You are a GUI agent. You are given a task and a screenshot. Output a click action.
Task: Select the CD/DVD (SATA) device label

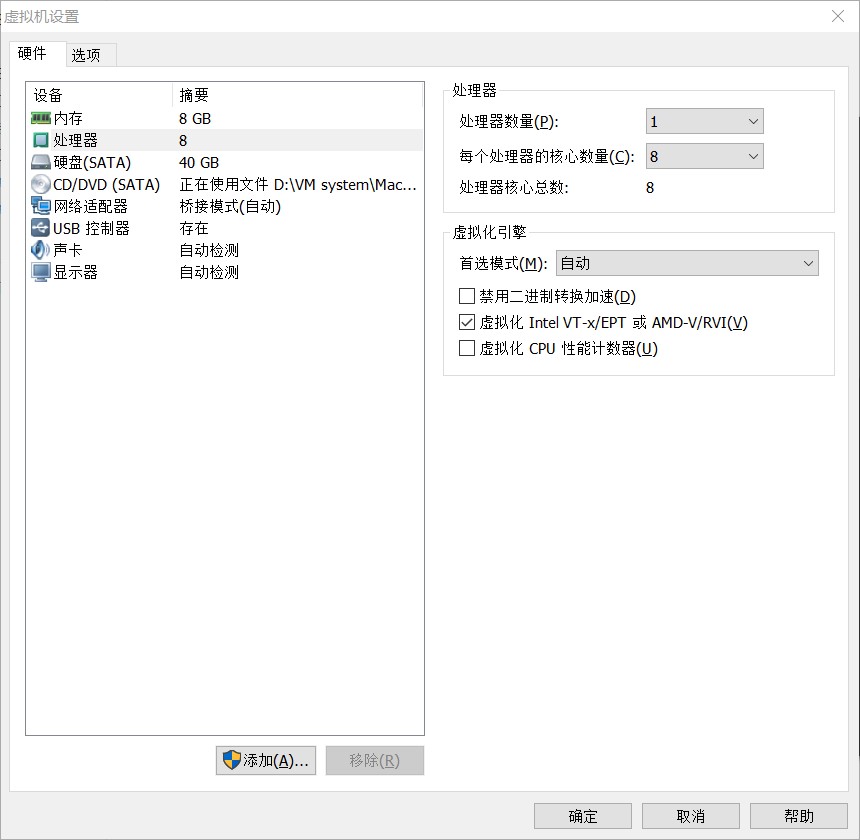tap(106, 184)
